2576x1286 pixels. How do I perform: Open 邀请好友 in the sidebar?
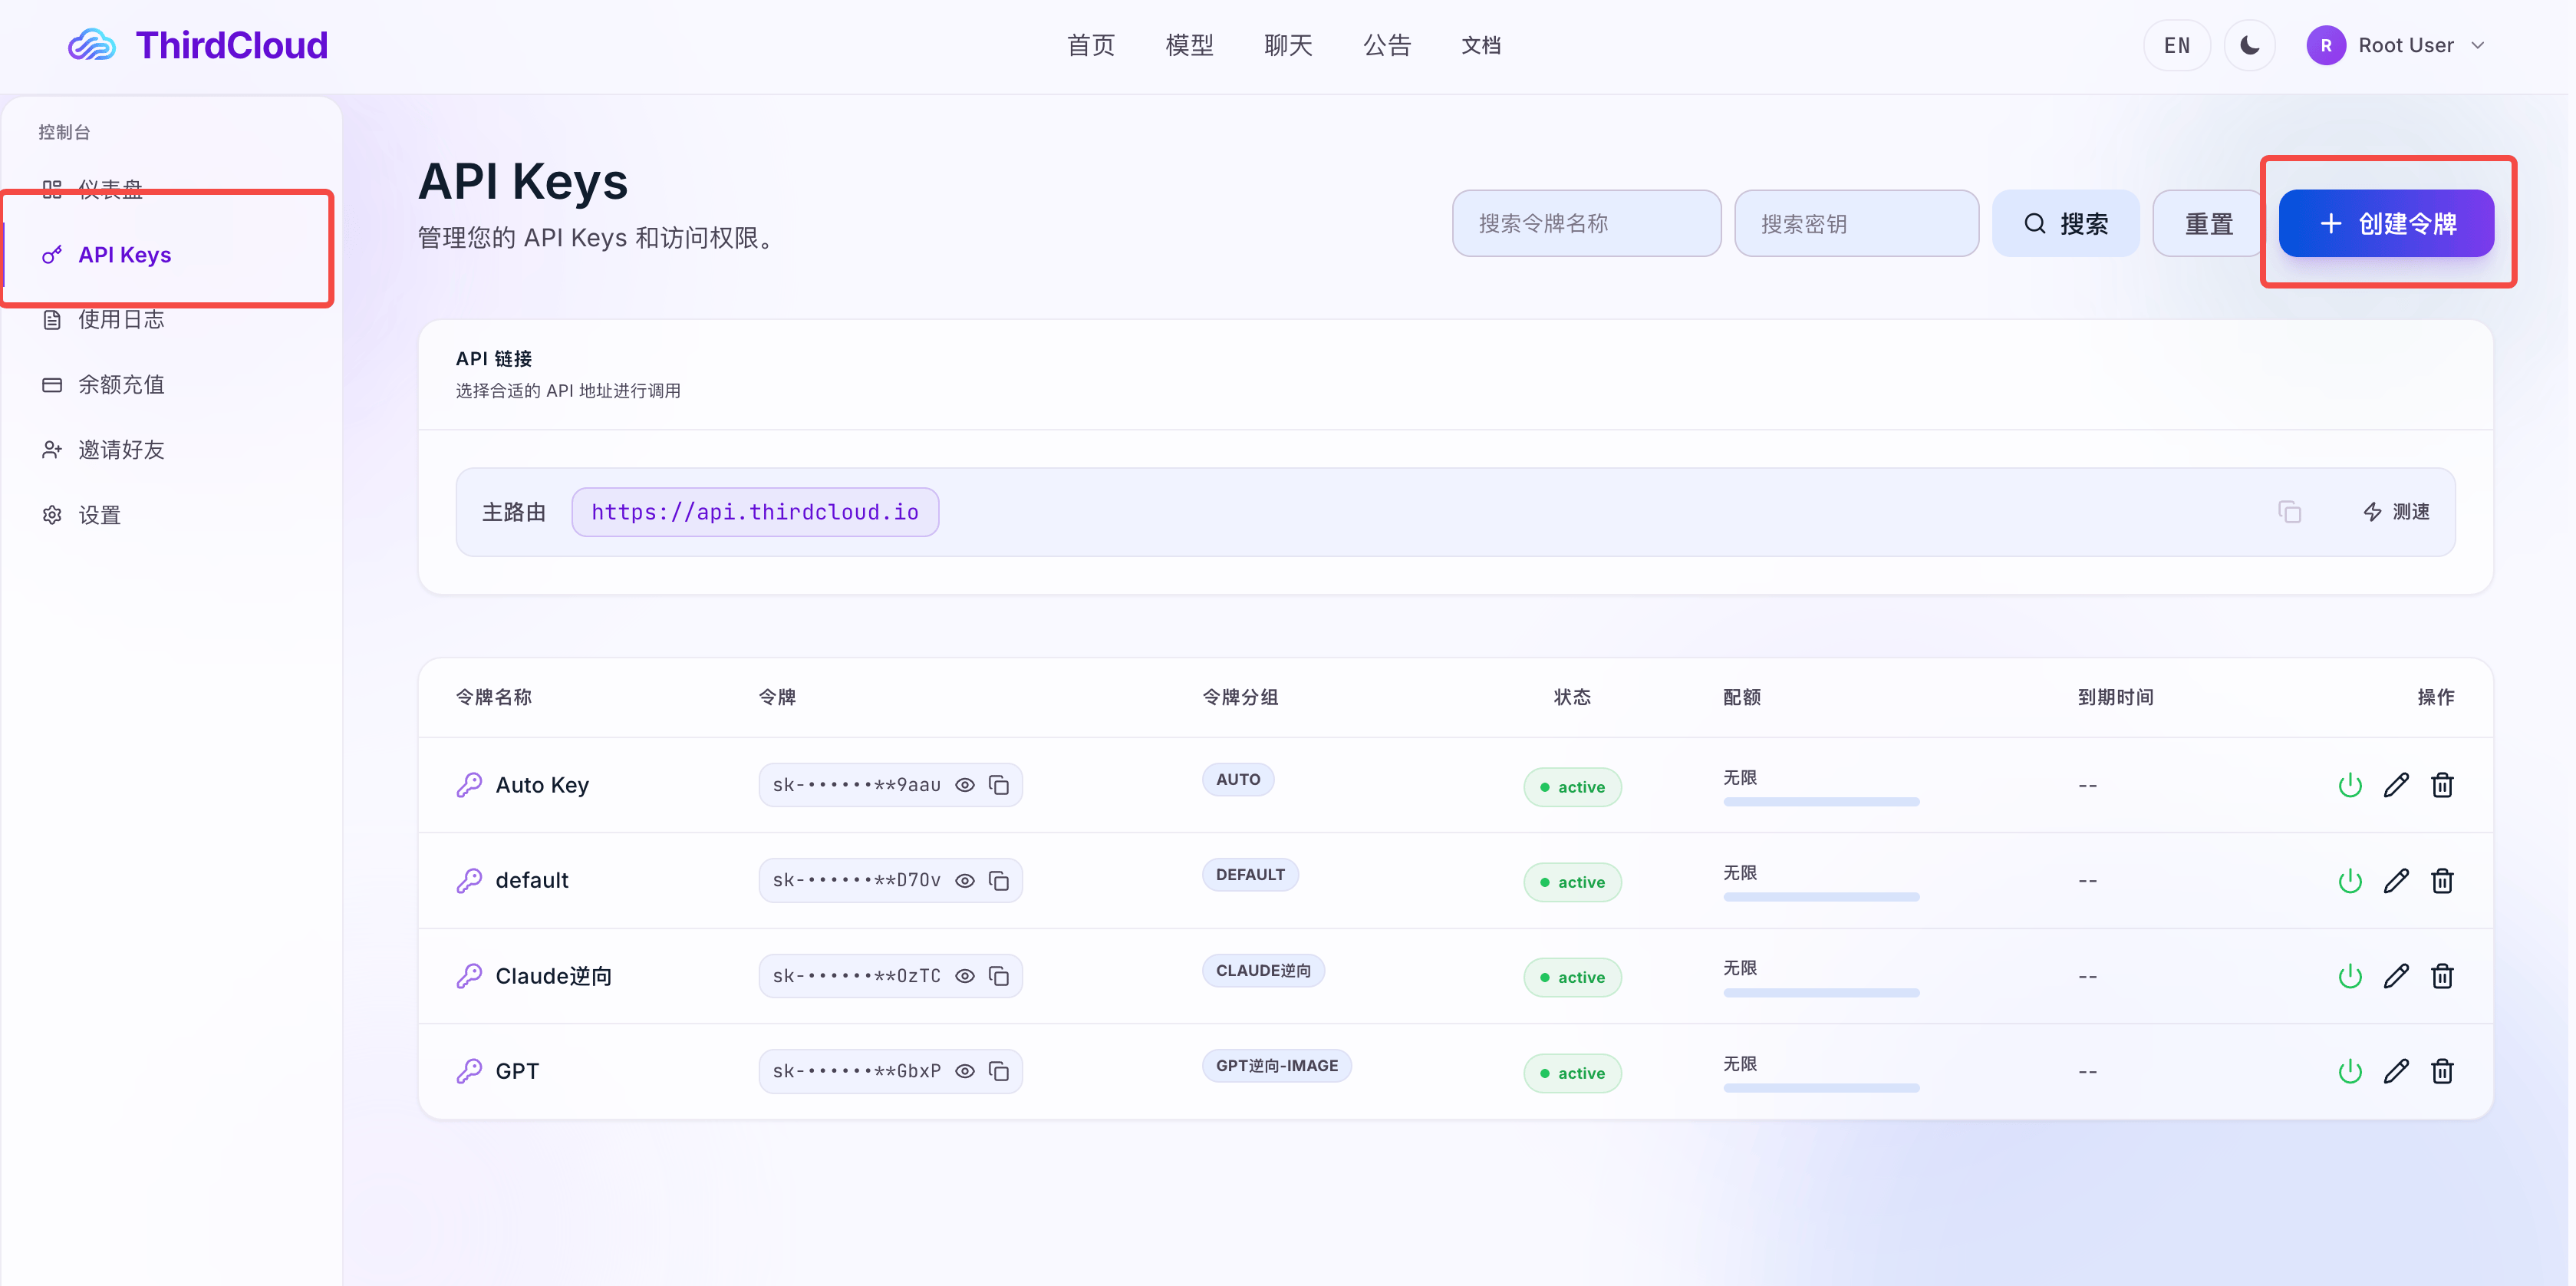pos(170,449)
